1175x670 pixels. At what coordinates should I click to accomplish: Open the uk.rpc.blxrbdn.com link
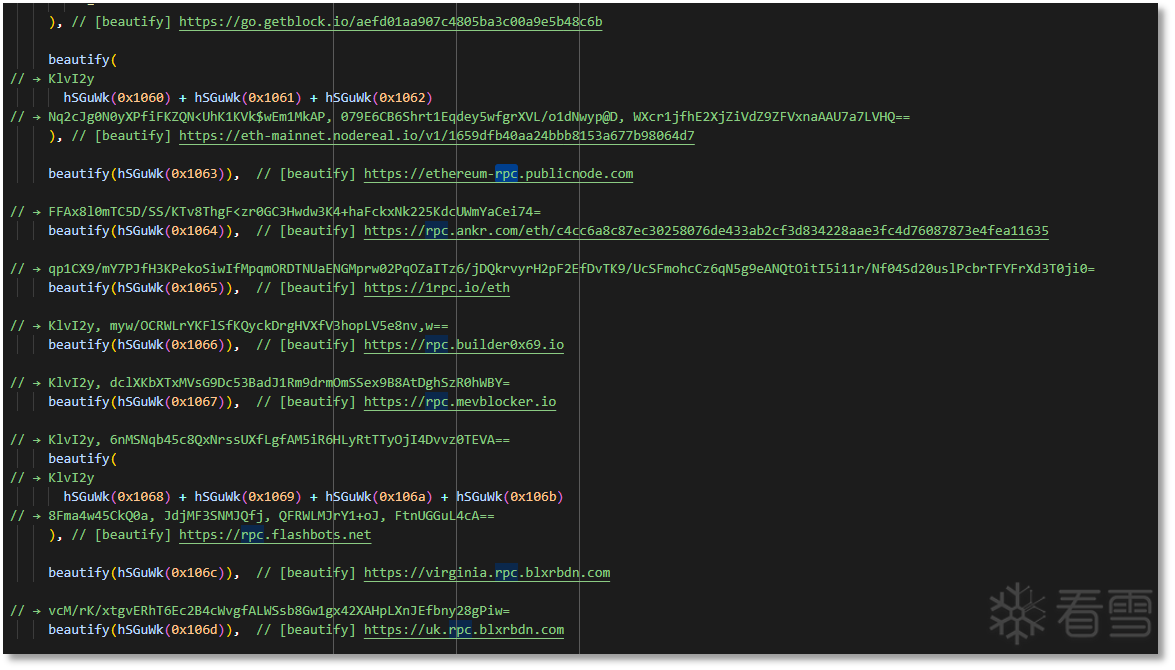[x=464, y=630]
